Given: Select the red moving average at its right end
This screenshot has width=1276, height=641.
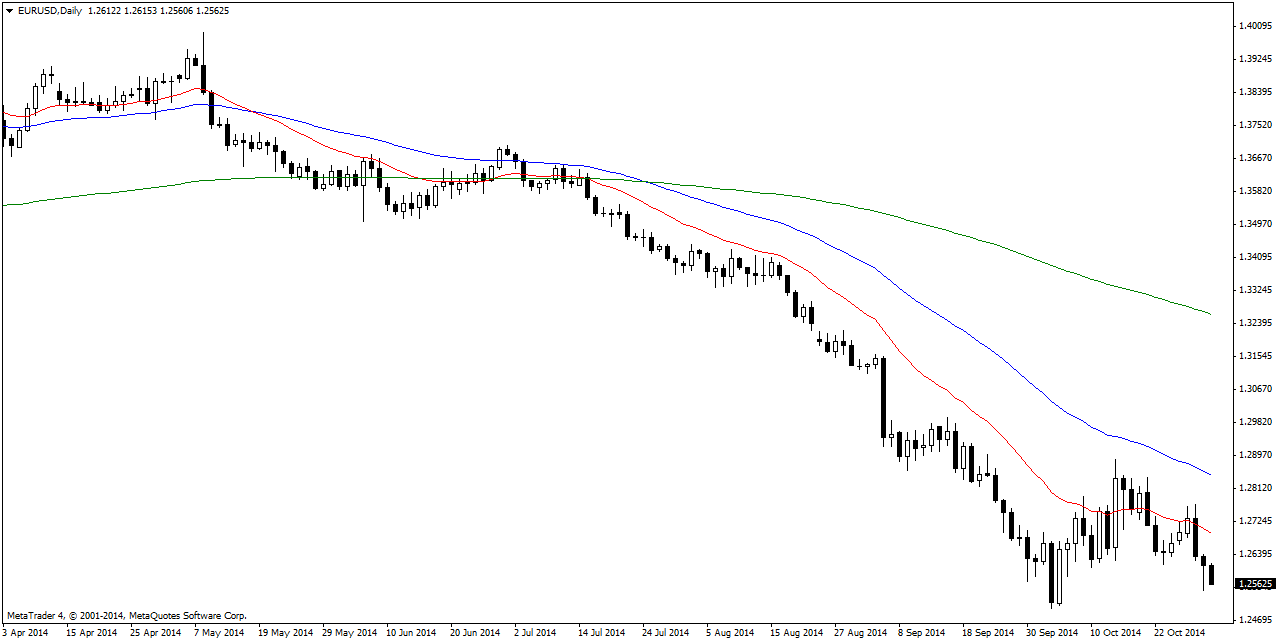Looking at the screenshot, I should [x=1207, y=531].
